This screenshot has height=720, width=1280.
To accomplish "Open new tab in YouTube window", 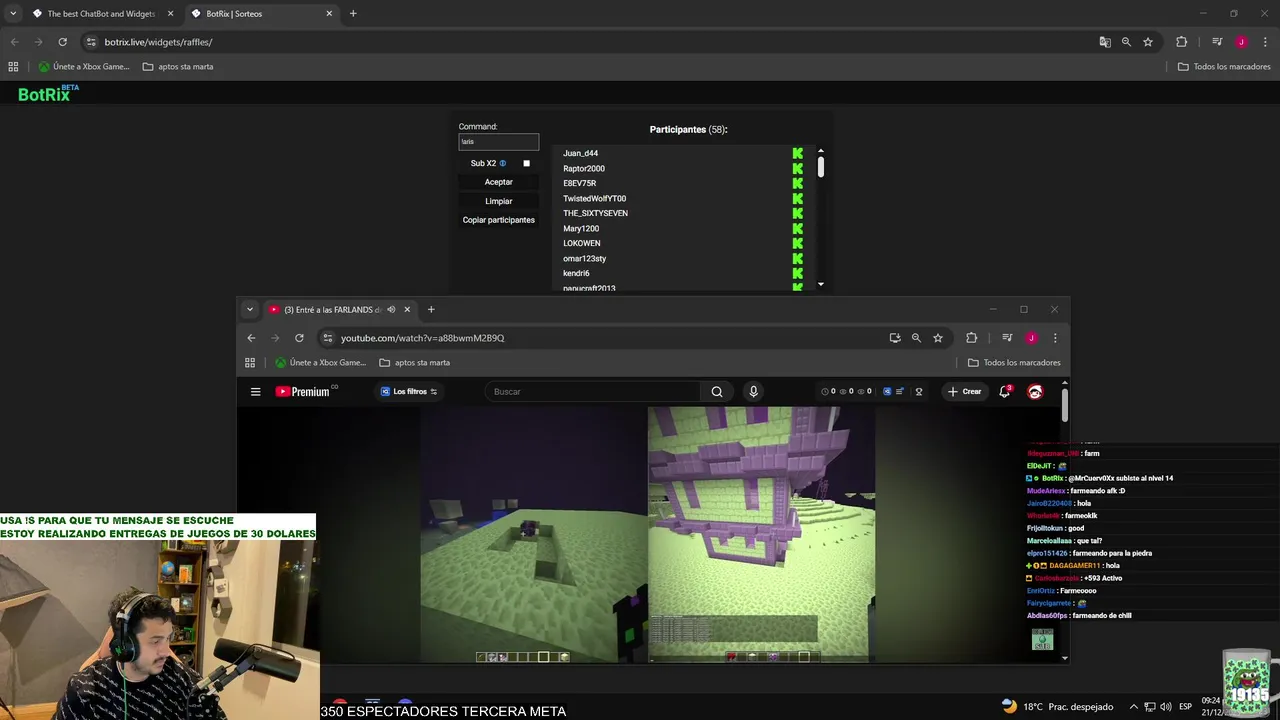I will pos(431,309).
